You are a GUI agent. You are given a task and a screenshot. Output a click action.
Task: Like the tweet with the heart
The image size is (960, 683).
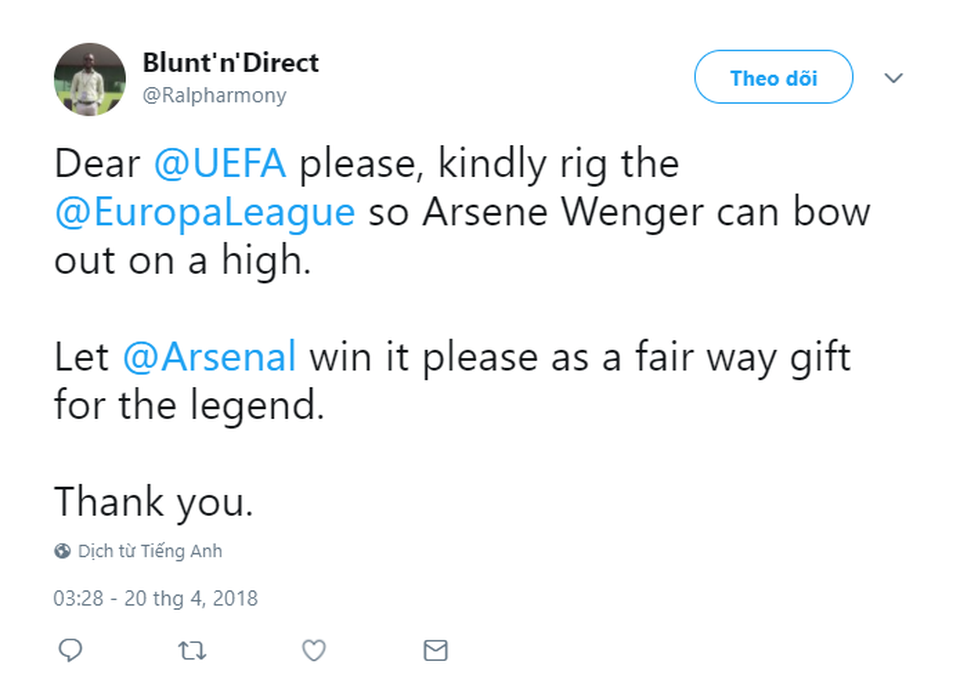(x=313, y=650)
